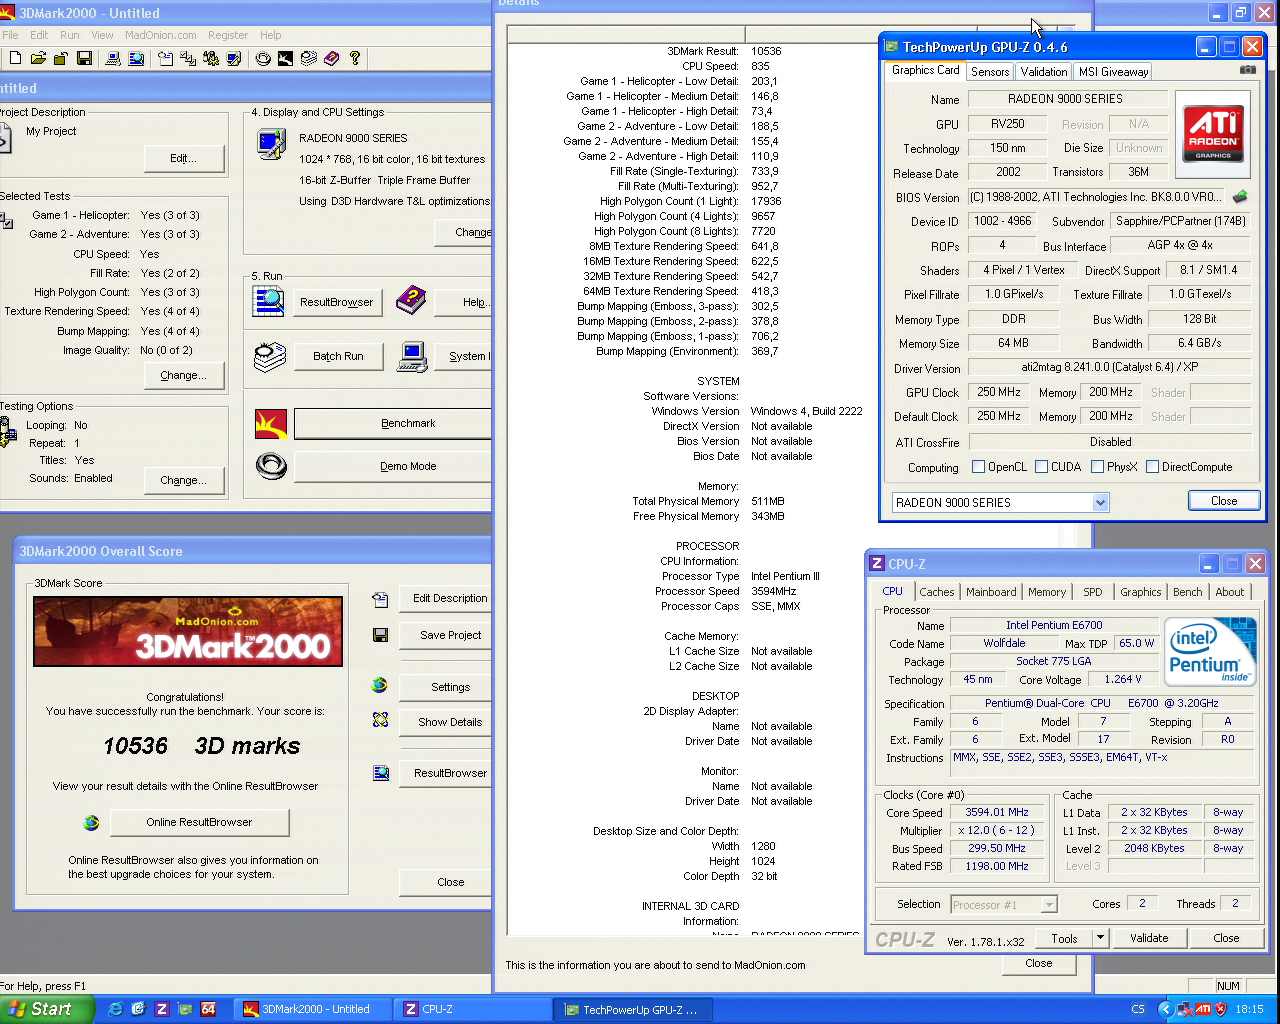
Task: Click the Validate button in CPU-Z
Action: pyautogui.click(x=1149, y=938)
